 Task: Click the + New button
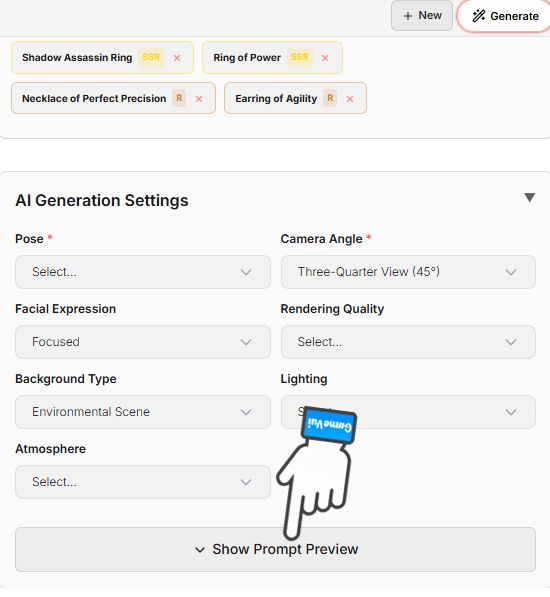(x=422, y=16)
